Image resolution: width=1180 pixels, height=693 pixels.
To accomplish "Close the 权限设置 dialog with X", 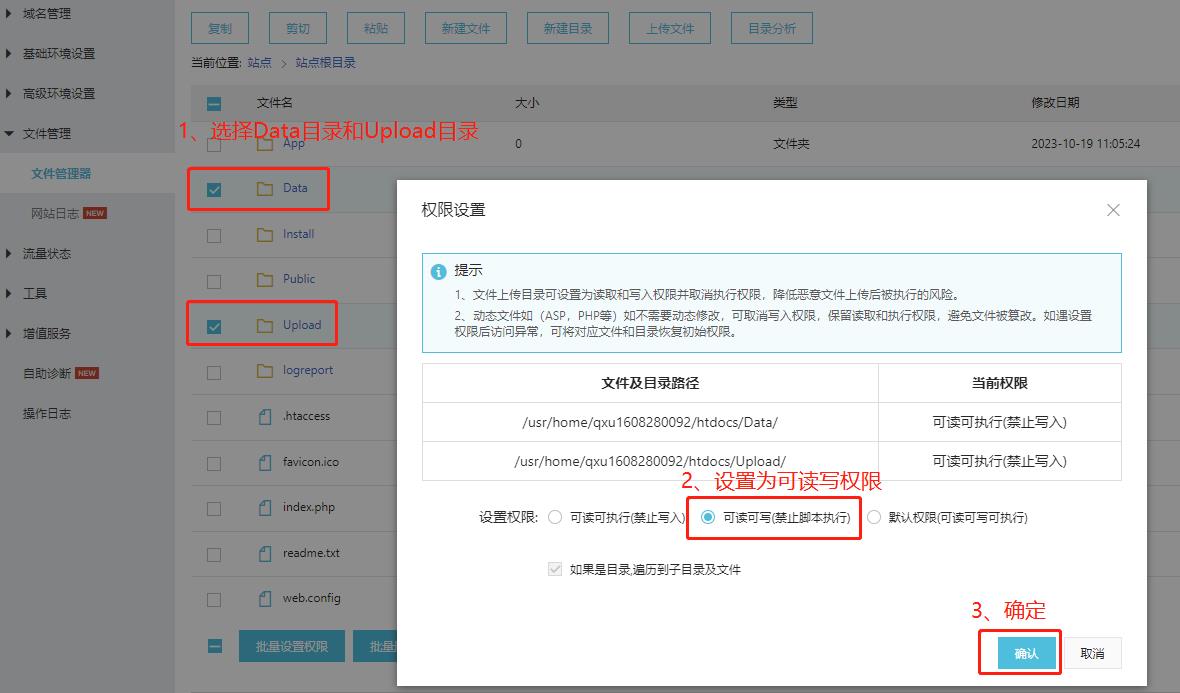I will [x=1113, y=210].
